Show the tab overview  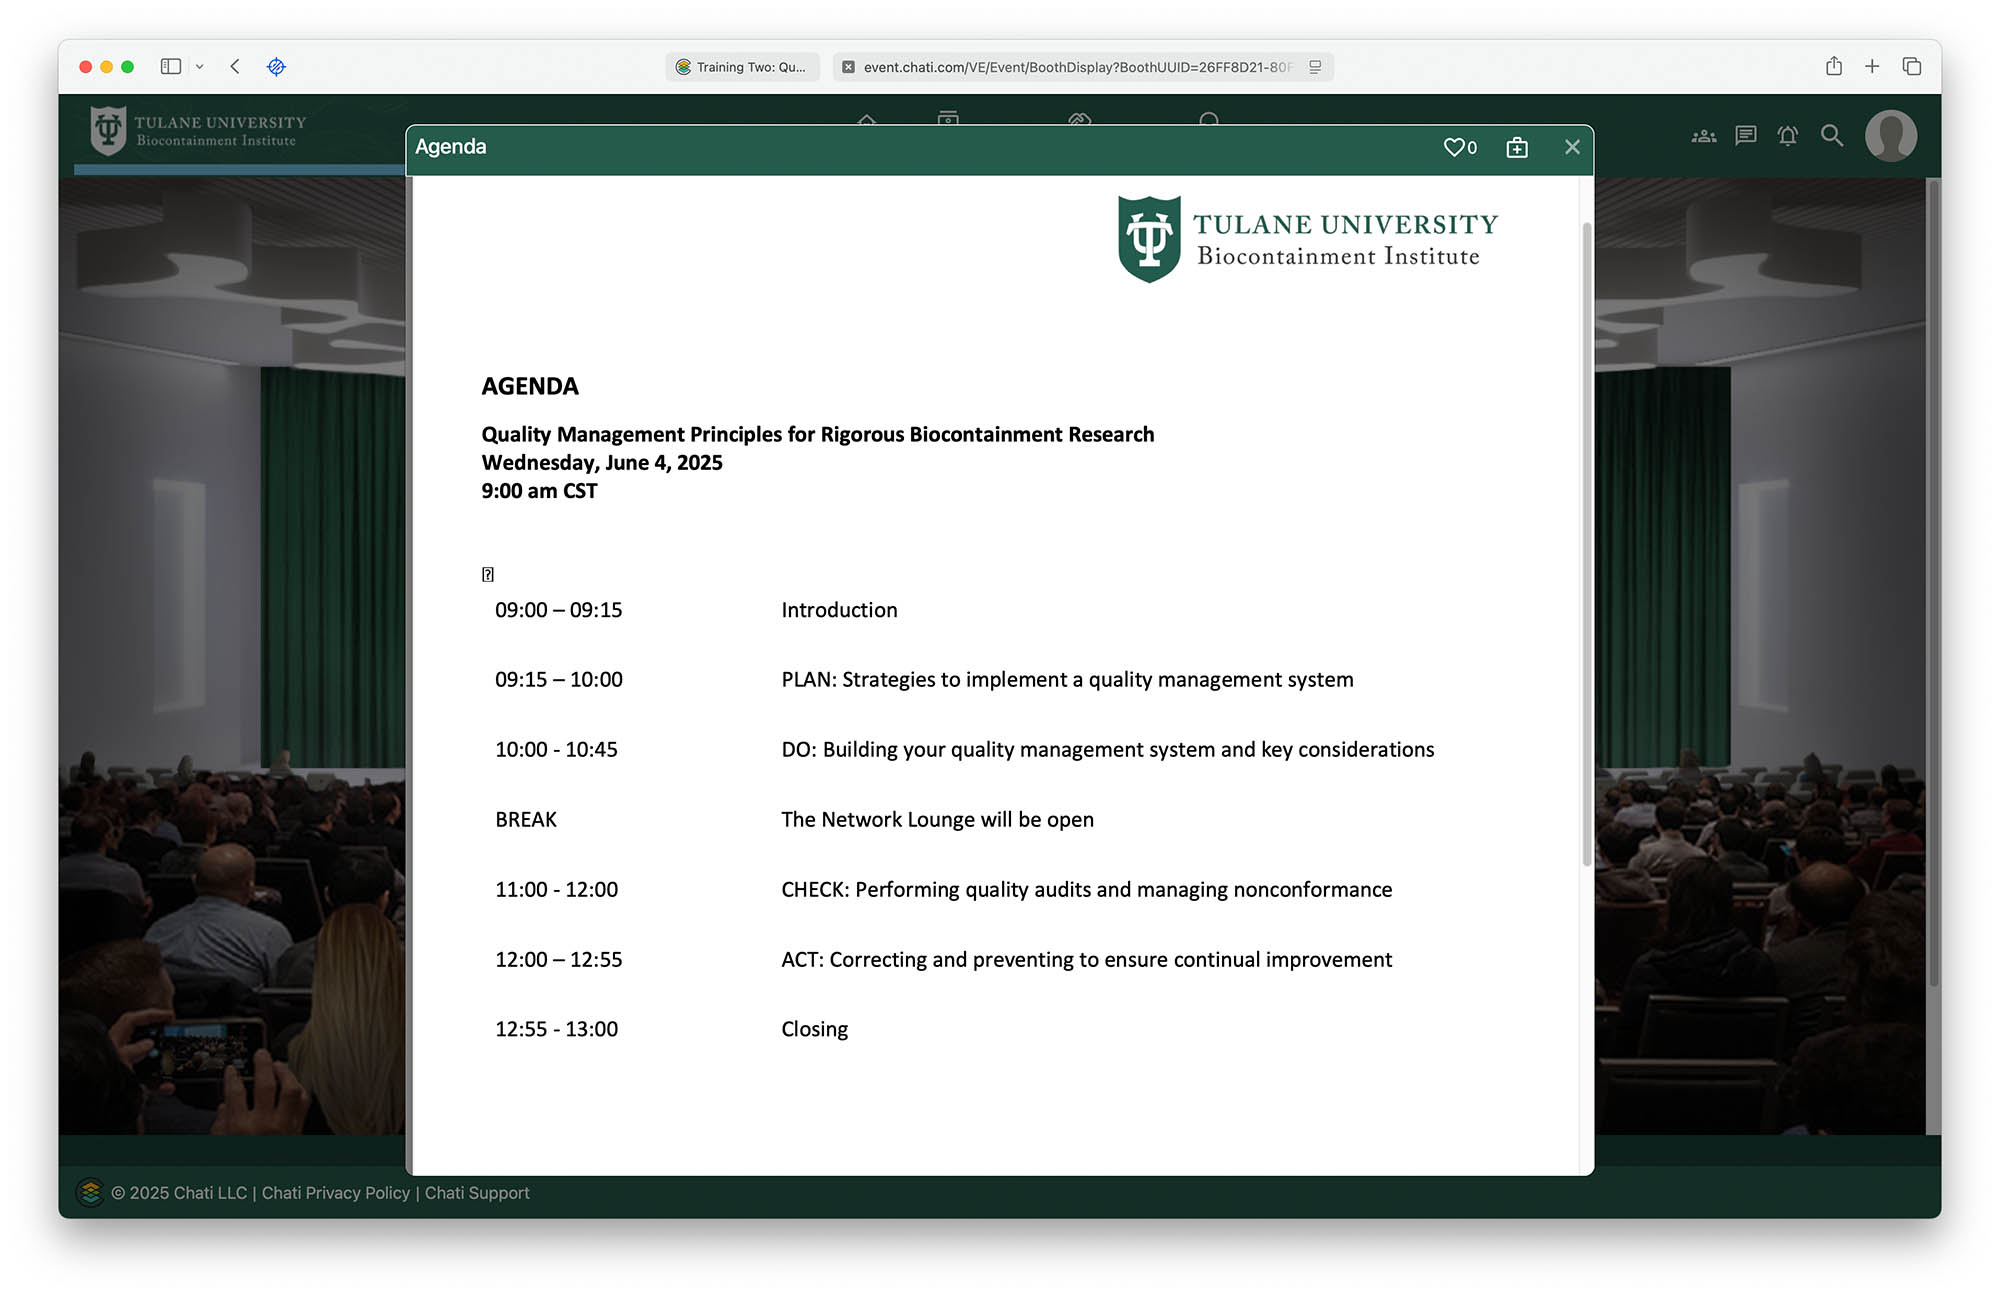pos(1912,66)
